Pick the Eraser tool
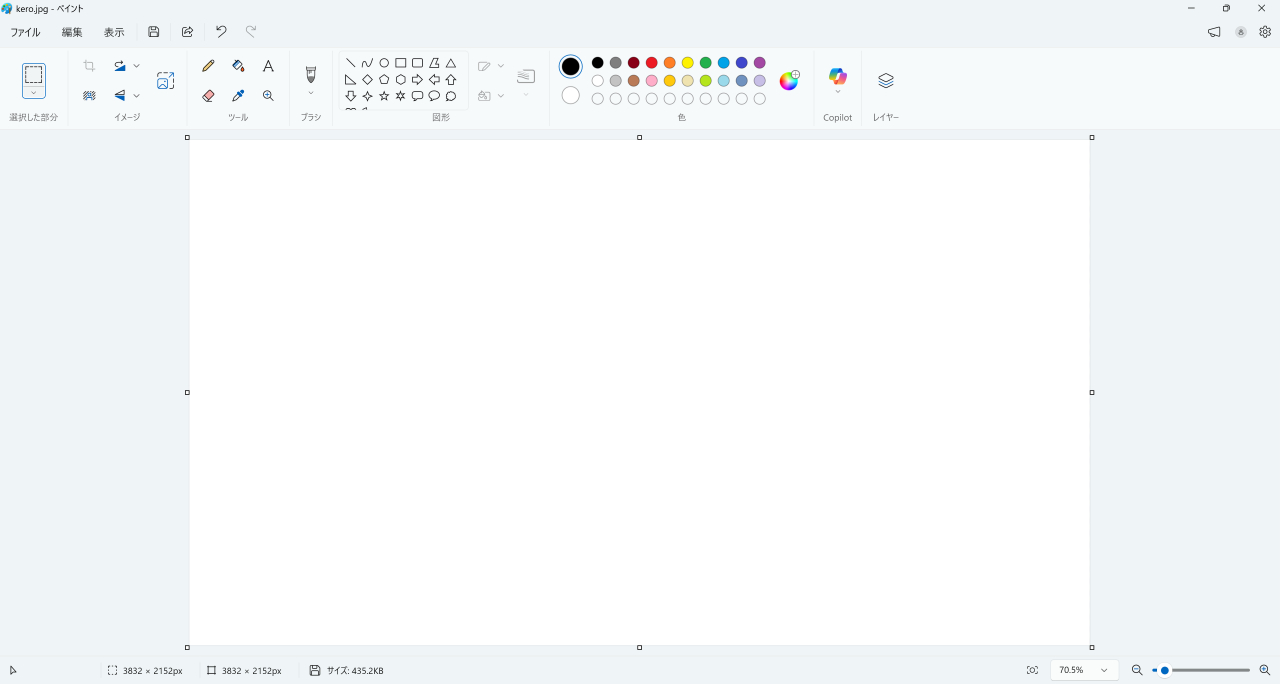 click(x=208, y=96)
